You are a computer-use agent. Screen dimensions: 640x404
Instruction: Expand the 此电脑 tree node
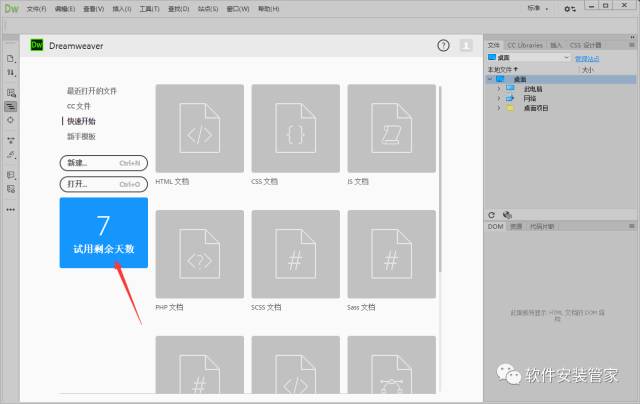tap(498, 88)
